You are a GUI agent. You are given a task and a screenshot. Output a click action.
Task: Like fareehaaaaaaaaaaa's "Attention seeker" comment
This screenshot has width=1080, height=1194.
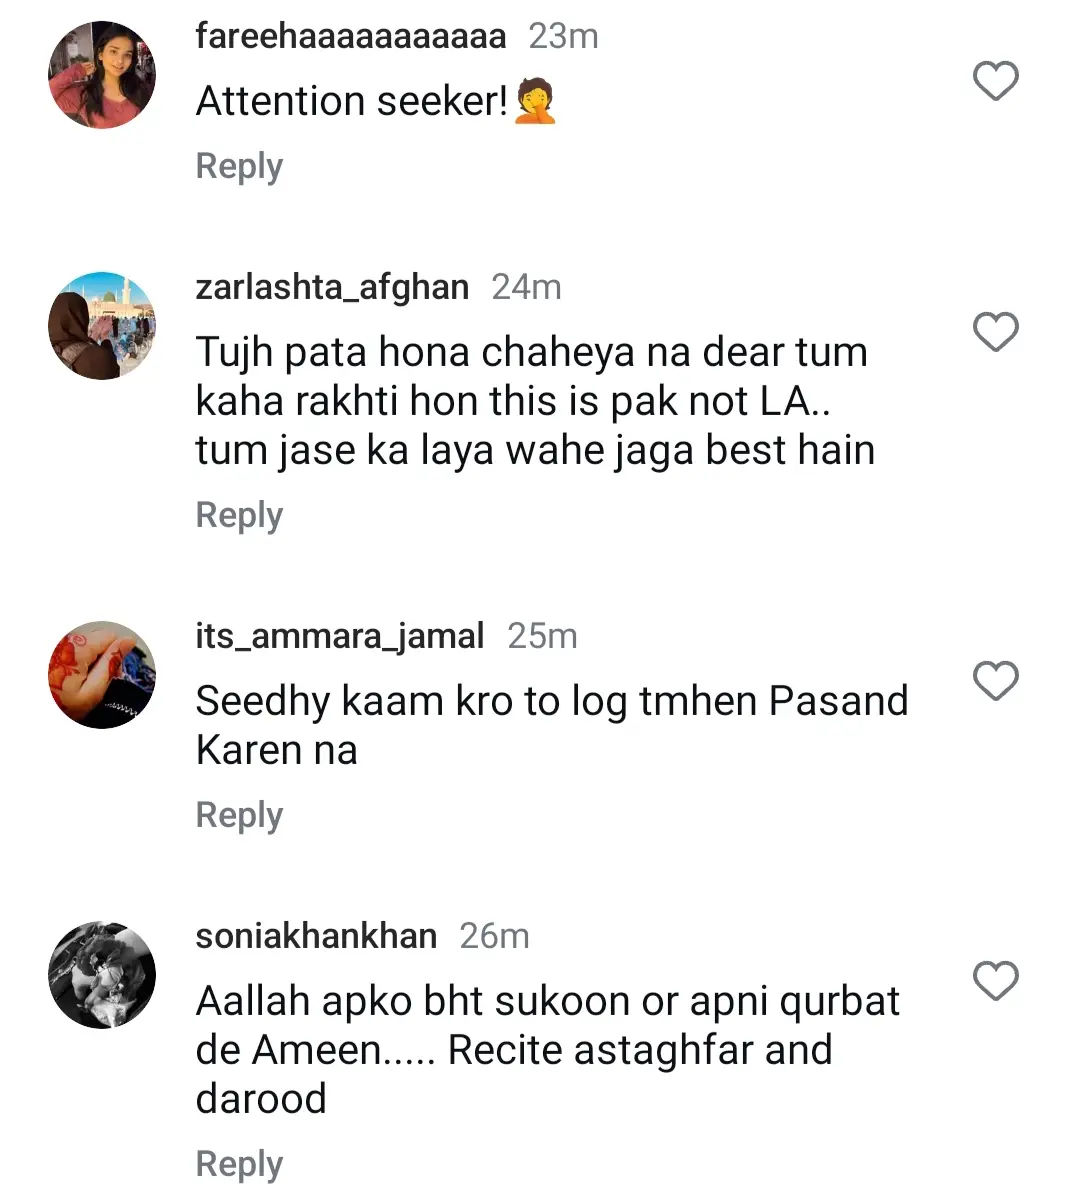[x=995, y=81]
